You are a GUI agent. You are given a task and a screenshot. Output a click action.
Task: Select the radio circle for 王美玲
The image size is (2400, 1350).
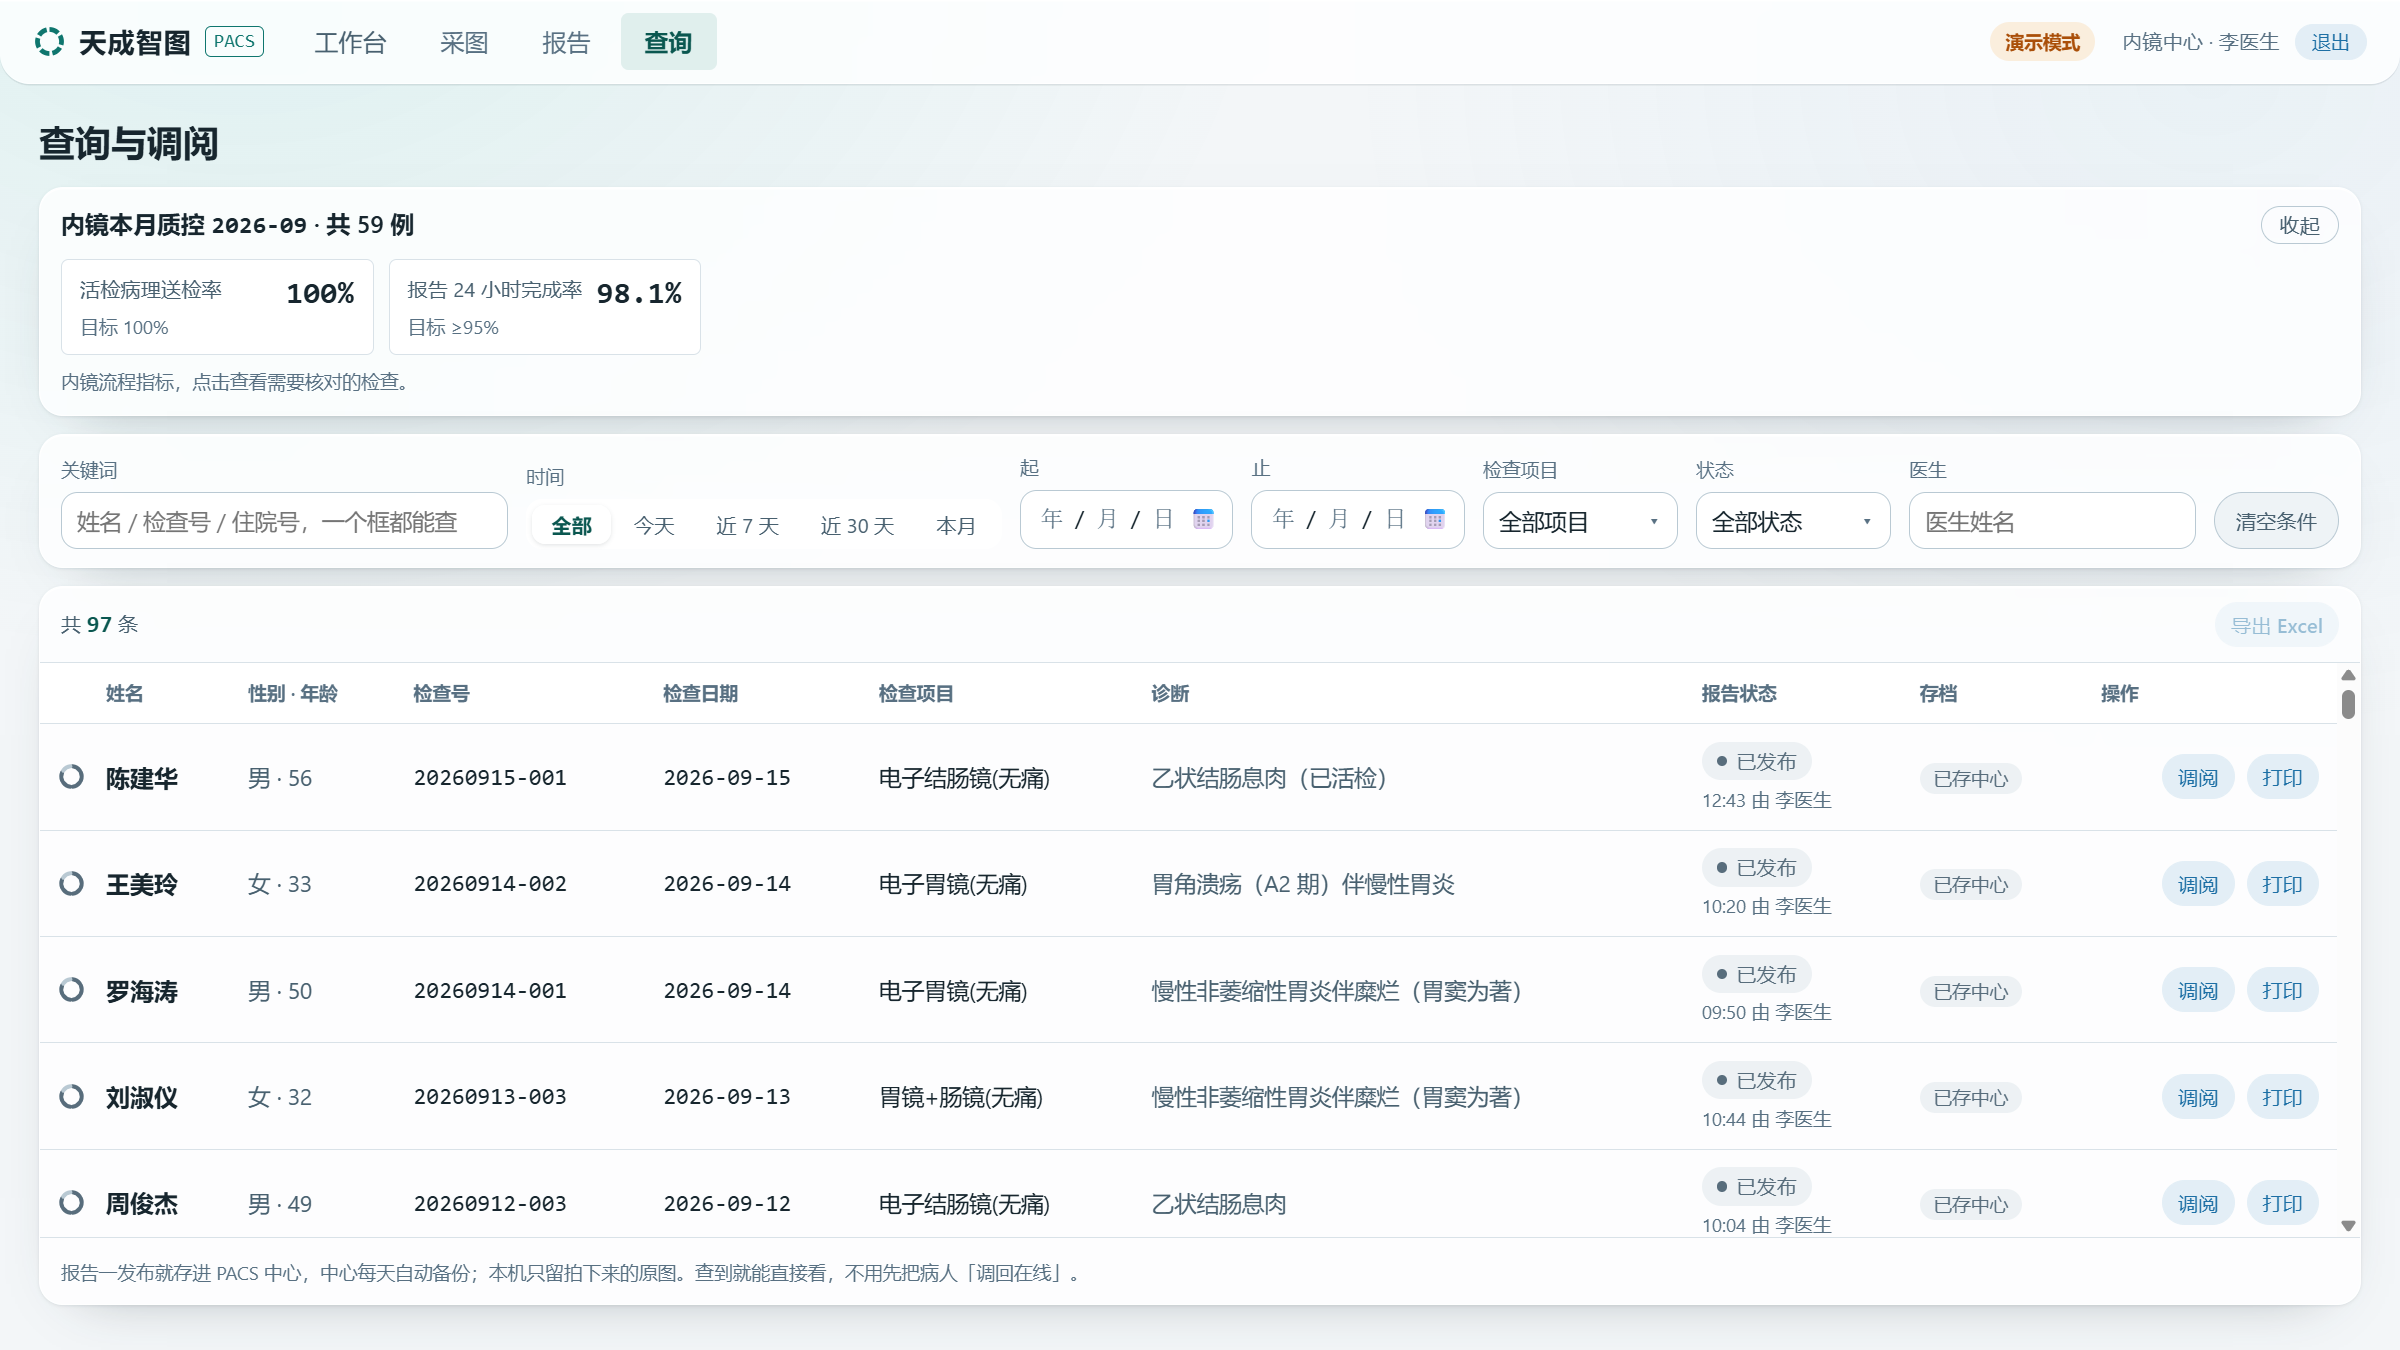click(x=71, y=883)
